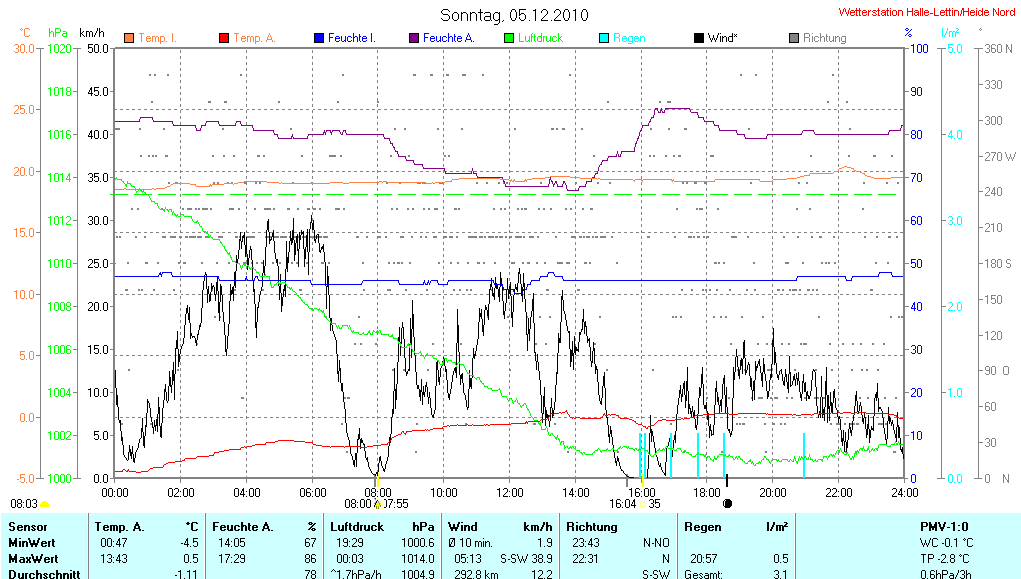
Task: Click the green Luftdruck legend swatch
Action: [509, 38]
